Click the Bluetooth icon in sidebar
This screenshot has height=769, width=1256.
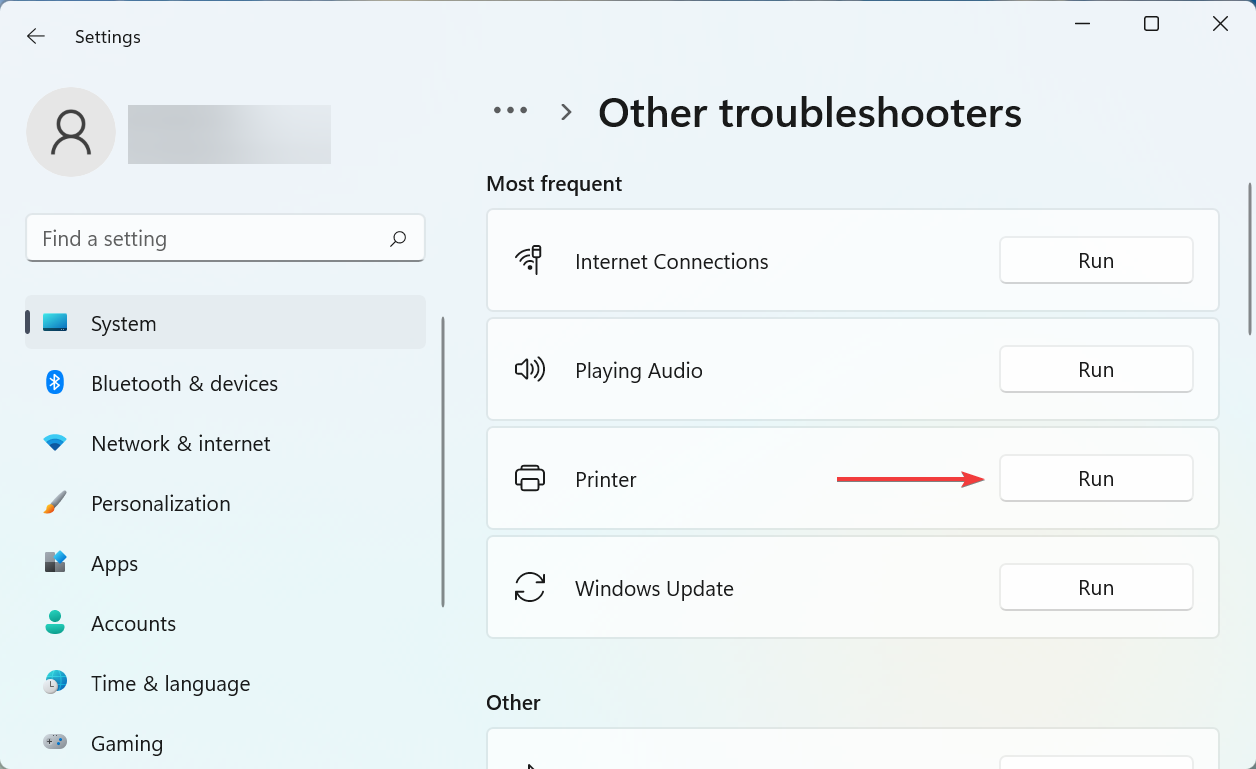click(55, 382)
